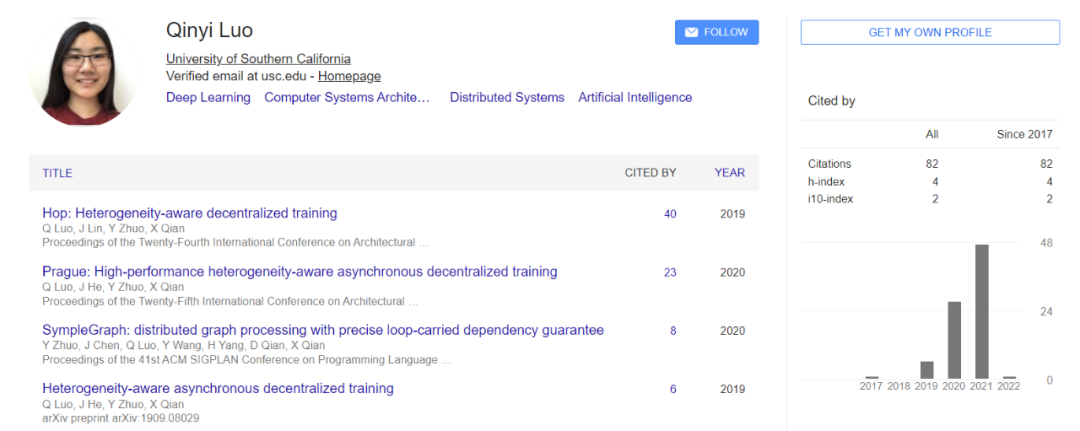Sort publications by Cited By column
Image resolution: width=1080 pixels, height=431 pixels.
click(650, 173)
